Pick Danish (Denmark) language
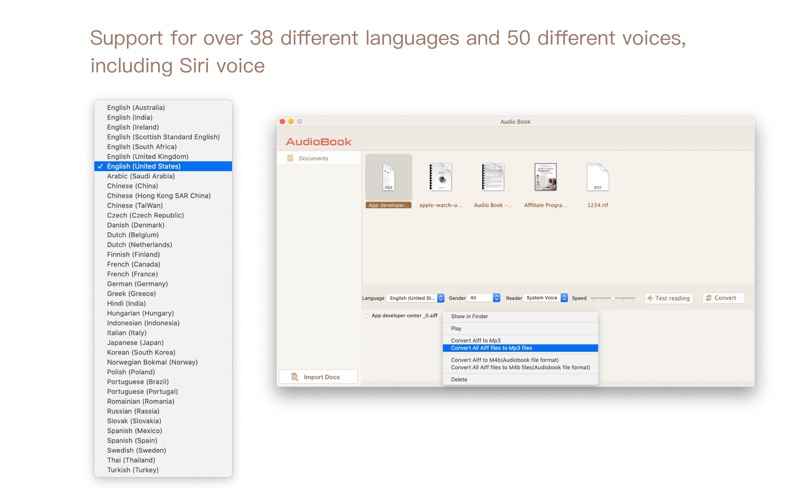This screenshot has width=800, height=500. [x=163, y=225]
